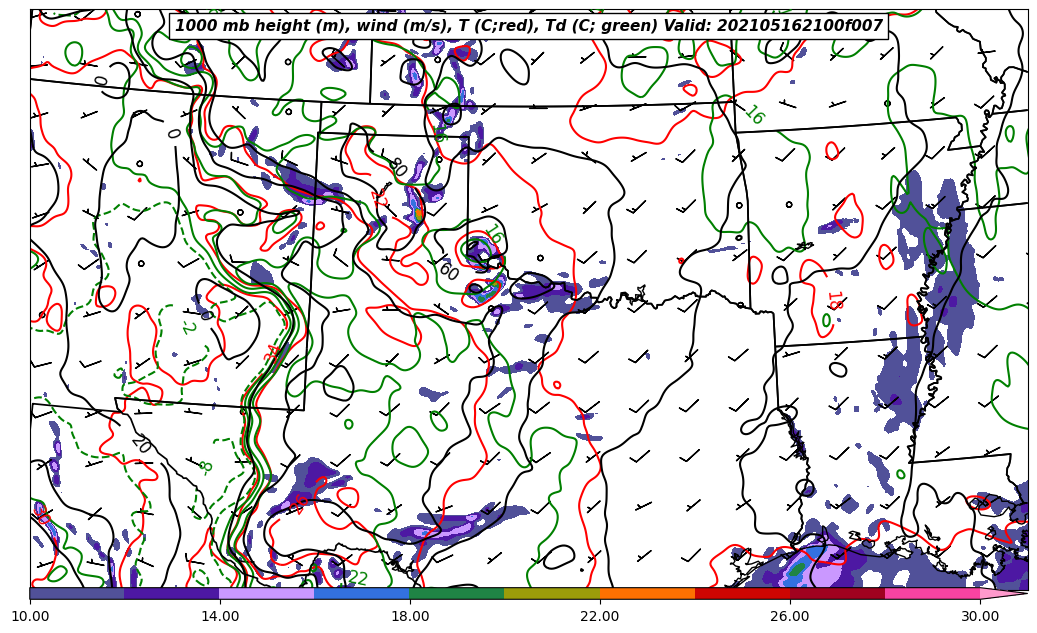
Task: Select the hot pink 28–30 colorbar segment
Action: tap(932, 593)
